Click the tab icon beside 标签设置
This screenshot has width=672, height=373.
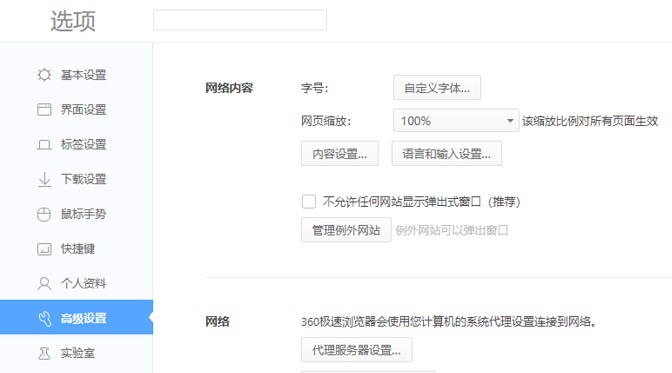44,144
